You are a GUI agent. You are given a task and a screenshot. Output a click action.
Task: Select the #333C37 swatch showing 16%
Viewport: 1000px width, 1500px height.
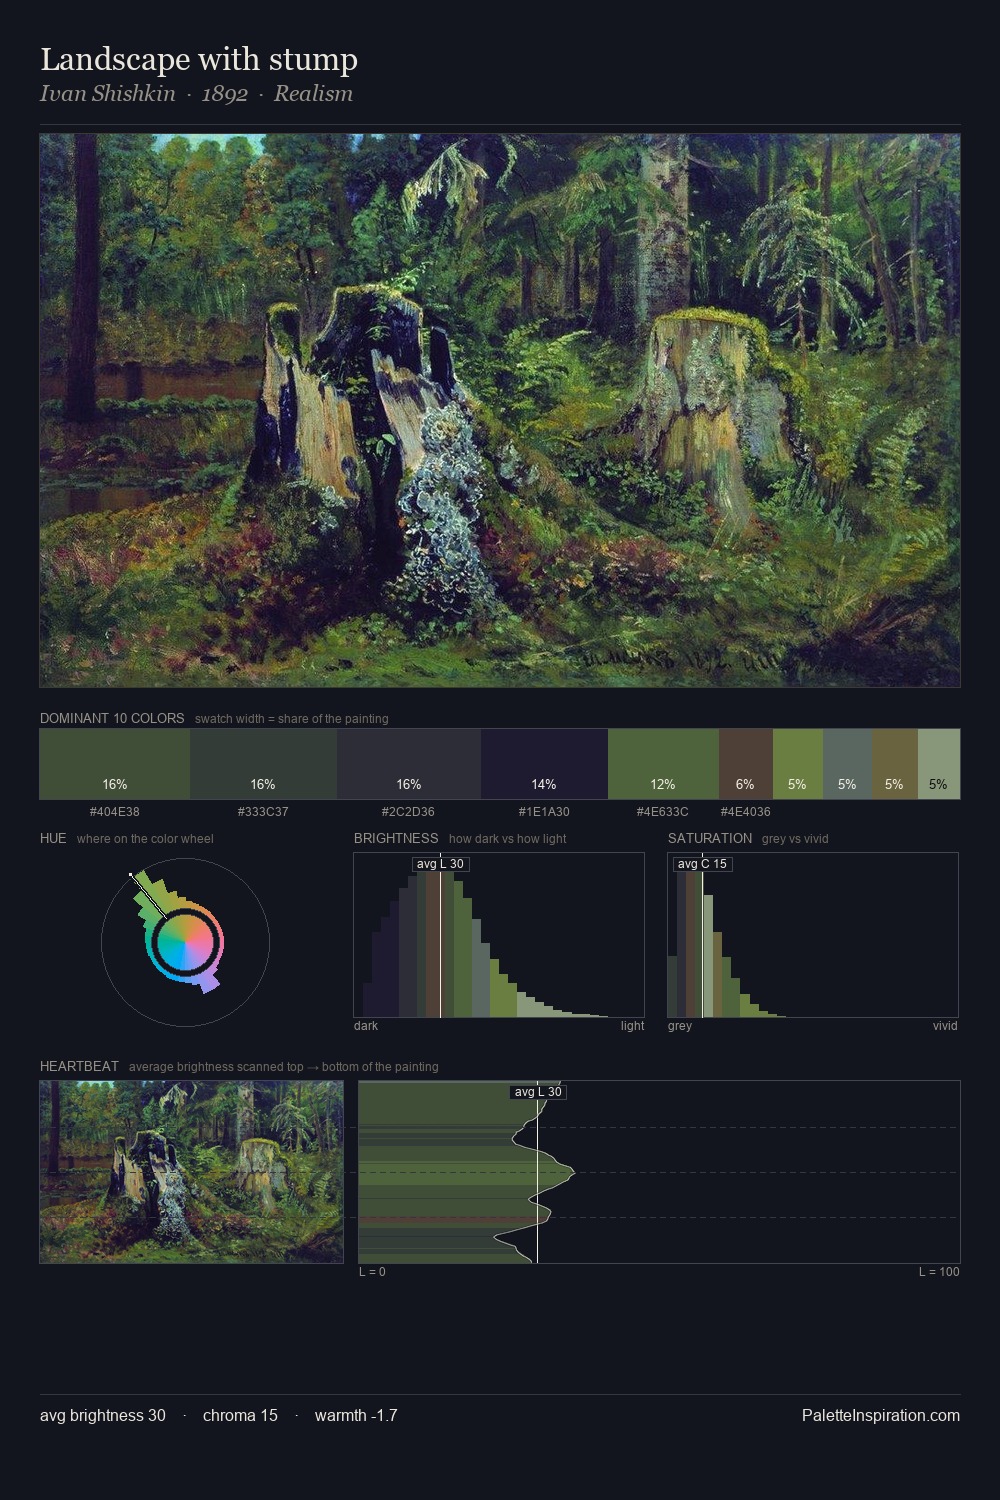263,764
